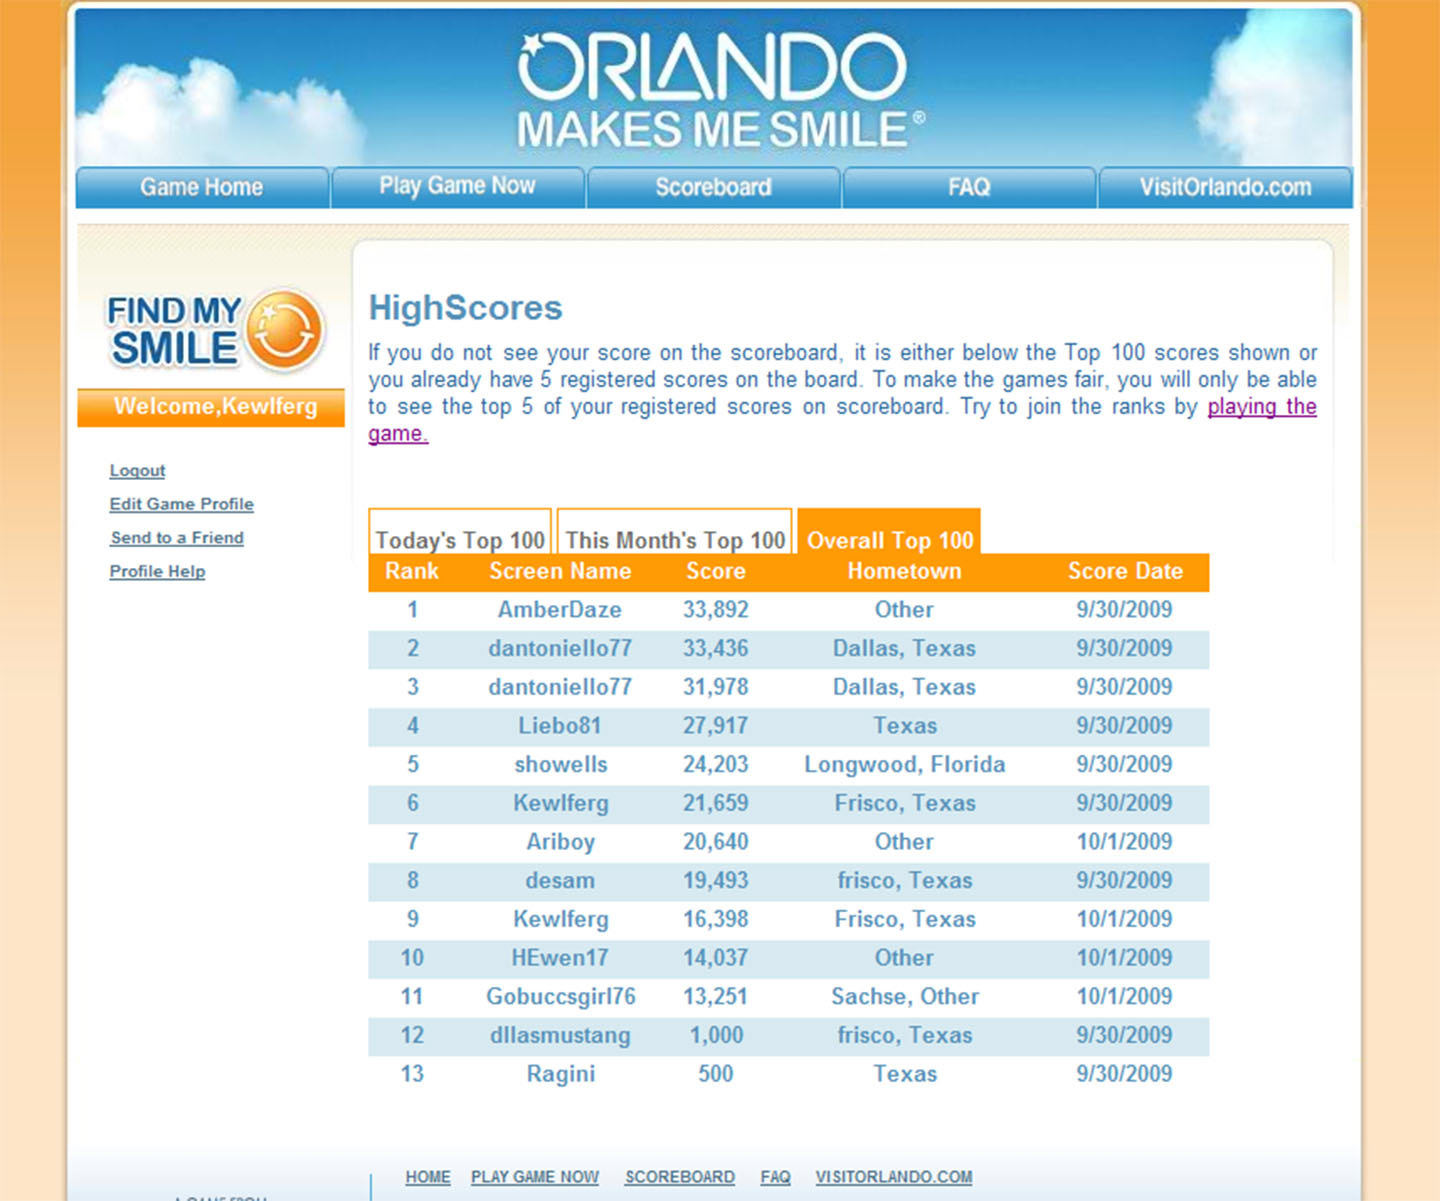Select score 33,436

(716, 649)
